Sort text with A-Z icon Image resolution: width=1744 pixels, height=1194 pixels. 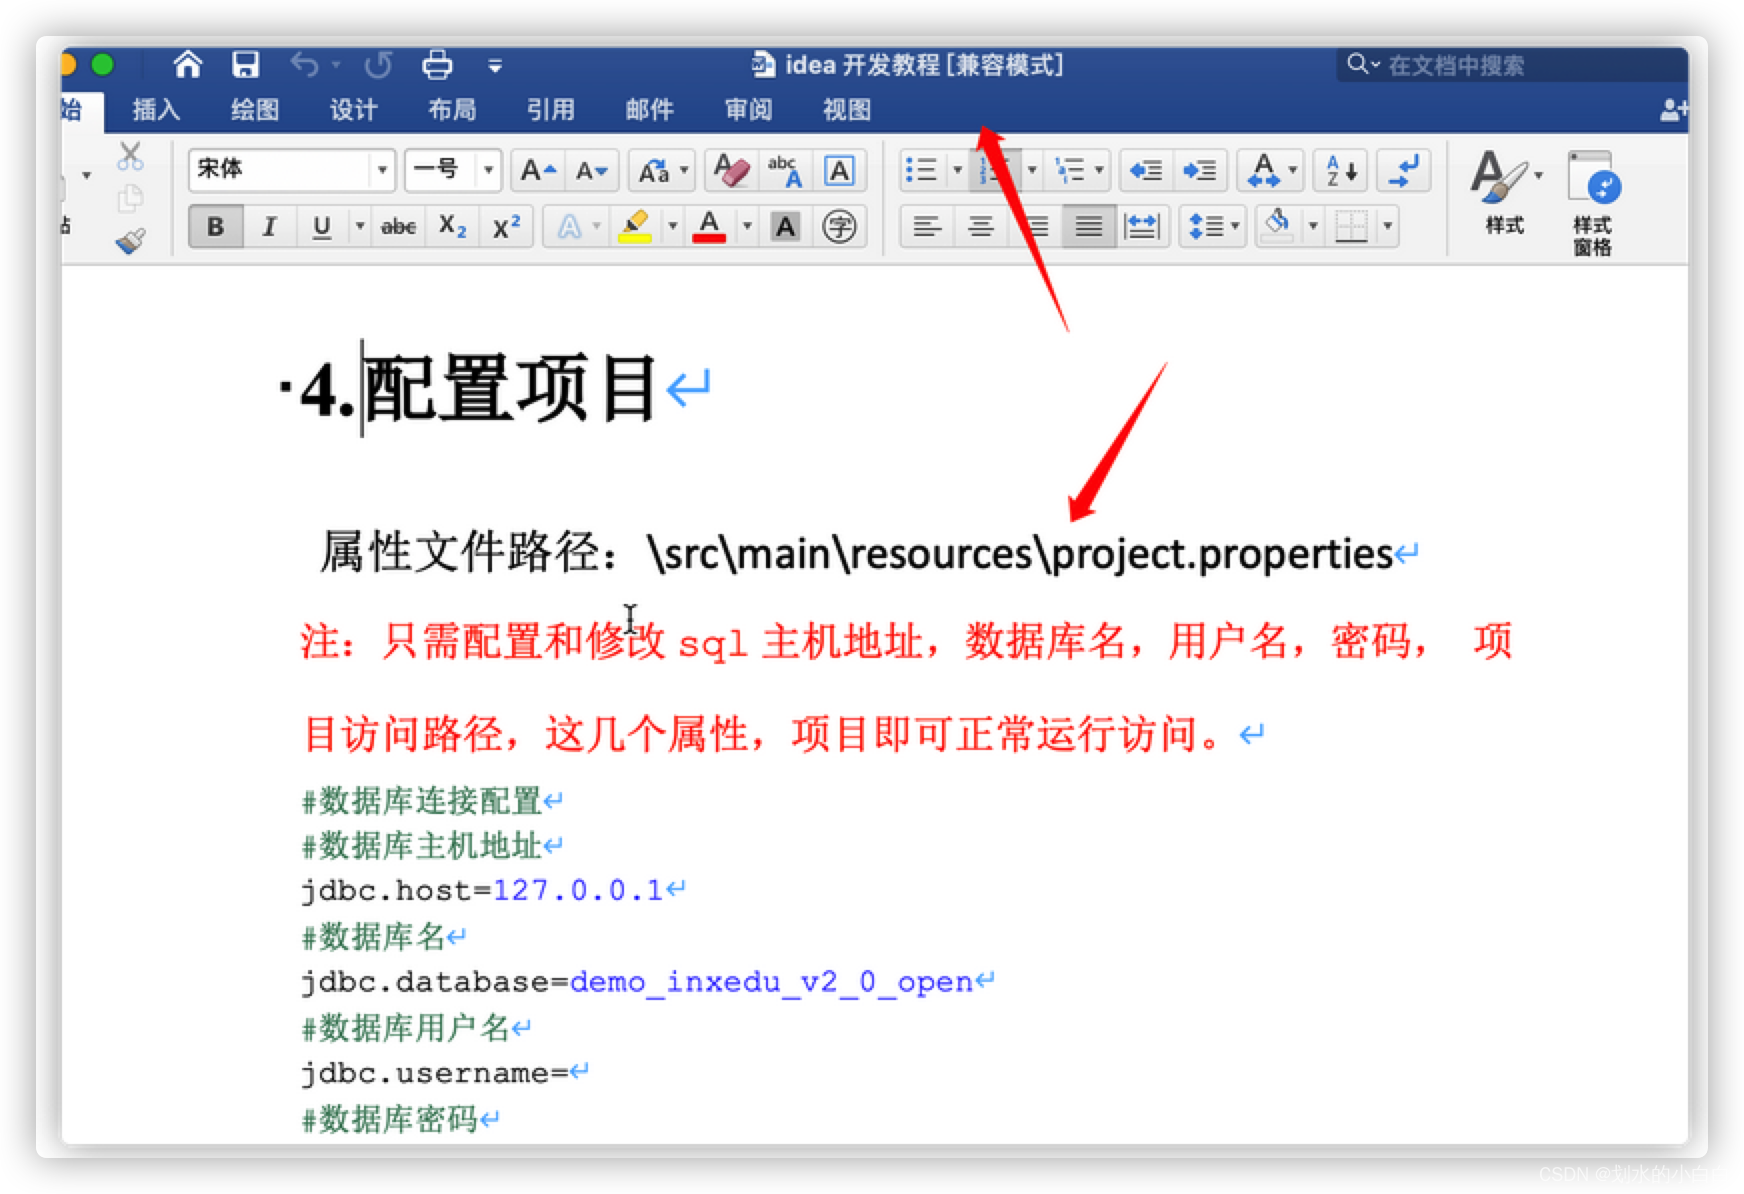point(1341,171)
